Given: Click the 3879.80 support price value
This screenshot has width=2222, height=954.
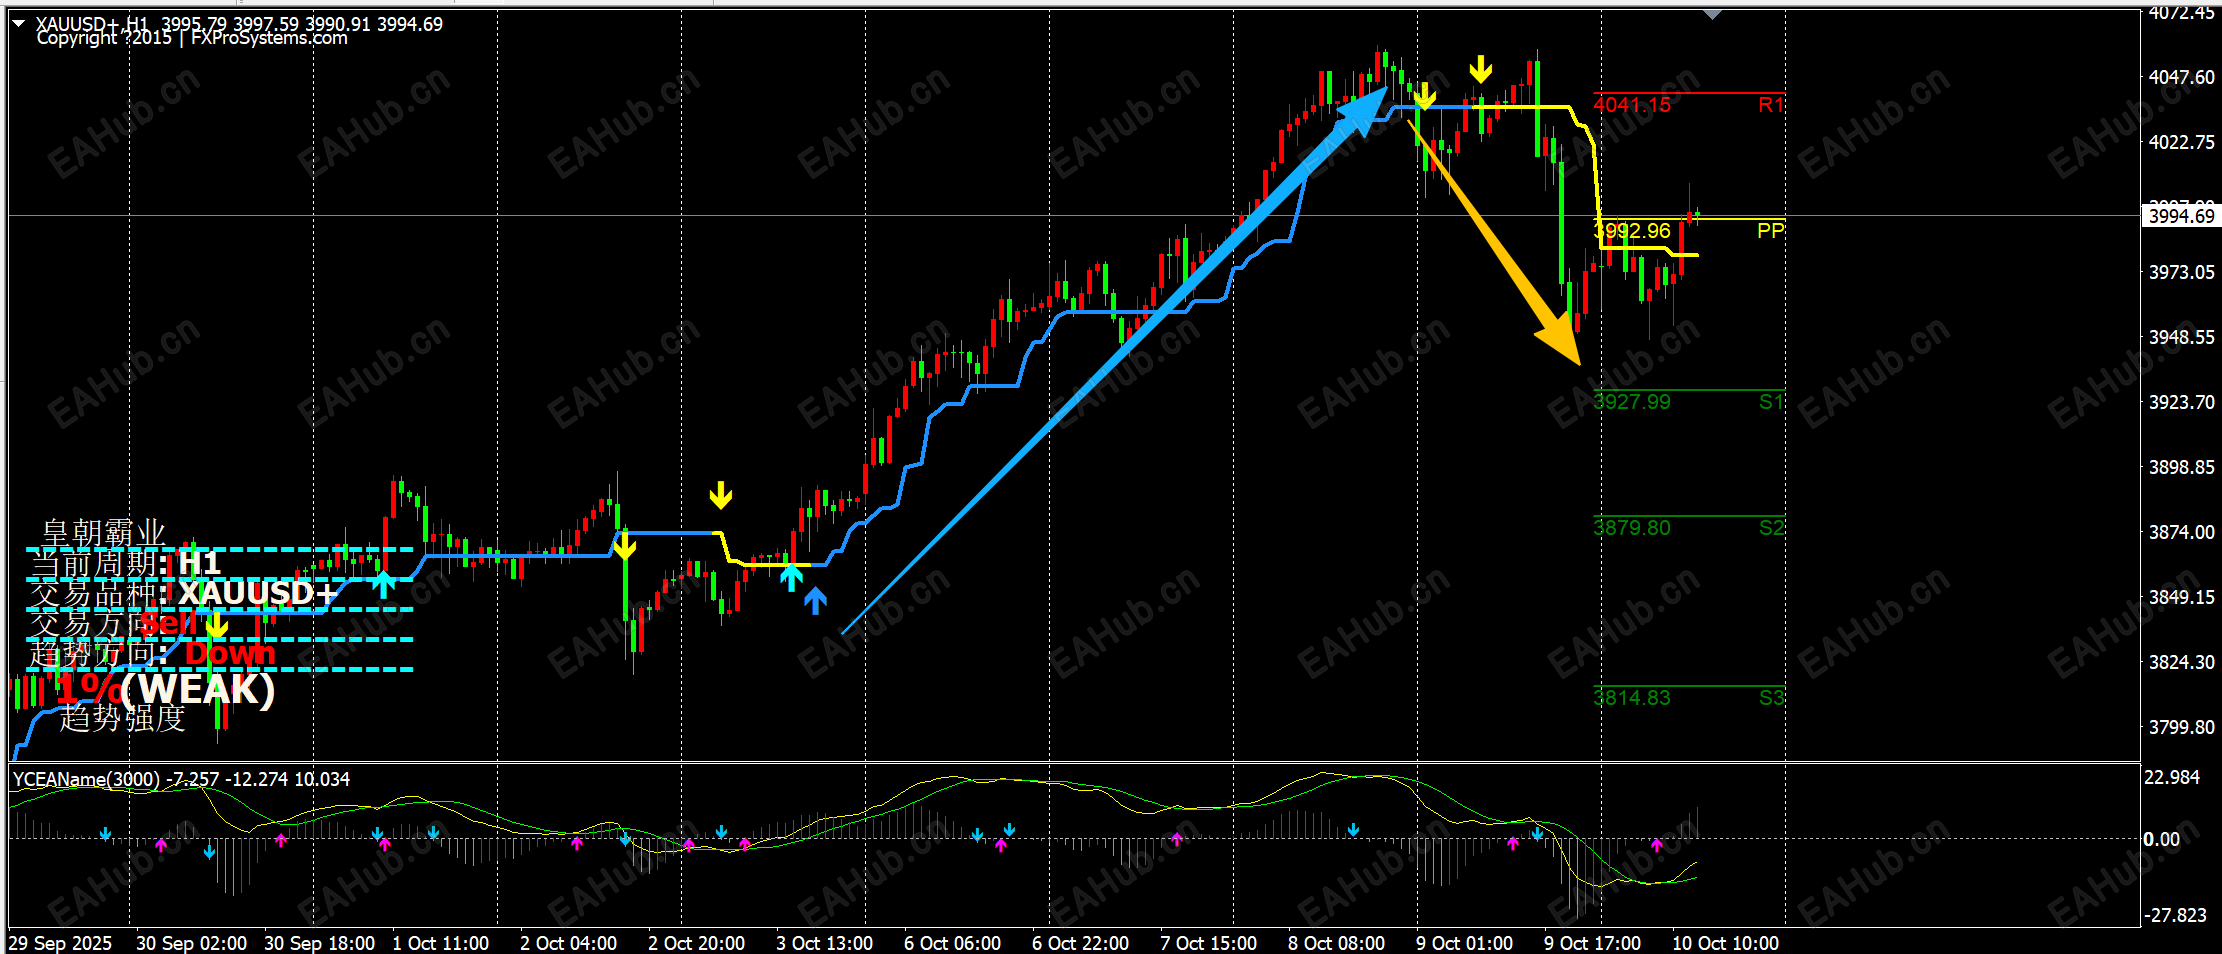Looking at the screenshot, I should [x=1632, y=528].
